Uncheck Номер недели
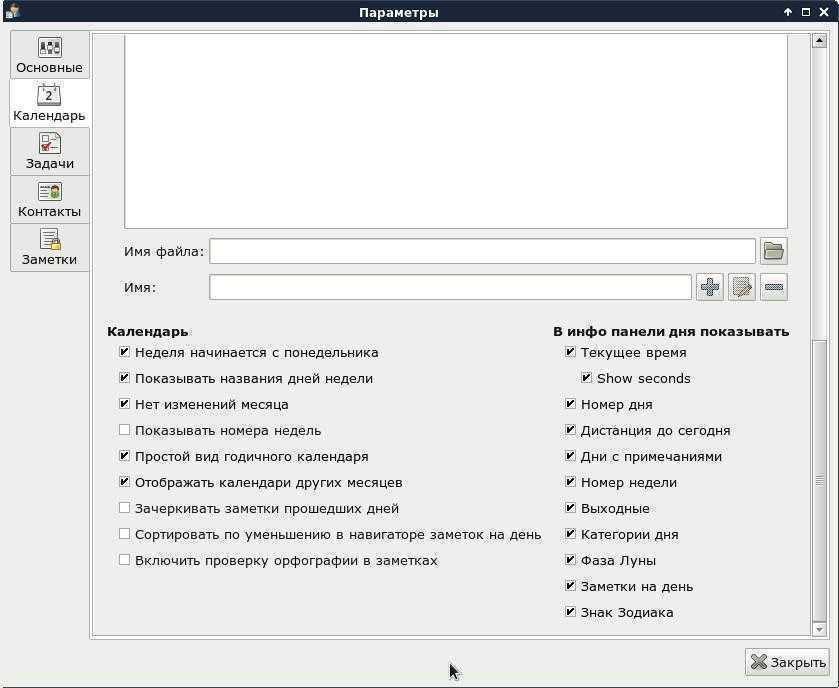 570,481
